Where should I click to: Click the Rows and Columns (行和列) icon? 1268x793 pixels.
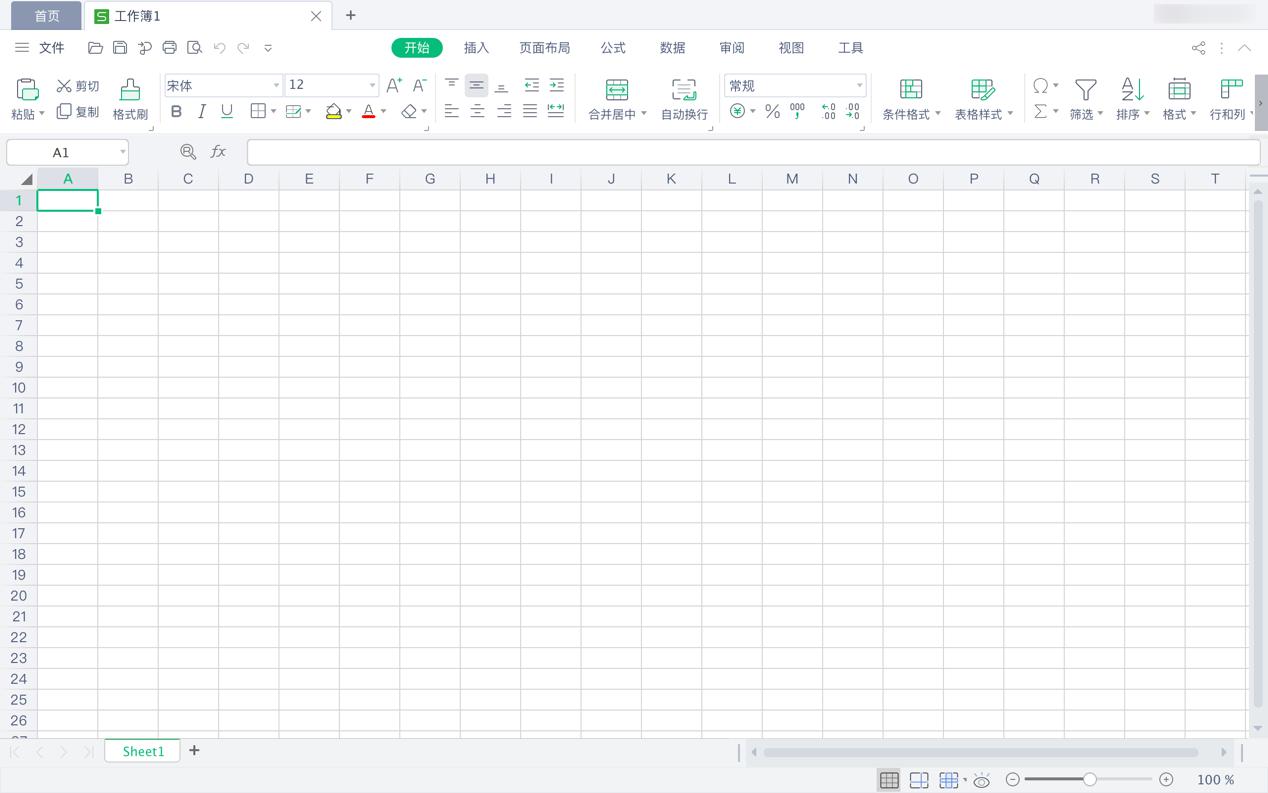pos(1232,90)
